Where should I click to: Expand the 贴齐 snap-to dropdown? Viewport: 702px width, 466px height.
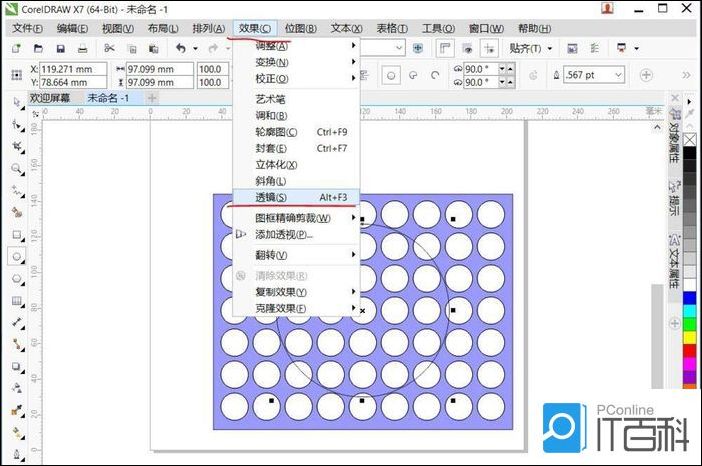tap(531, 48)
